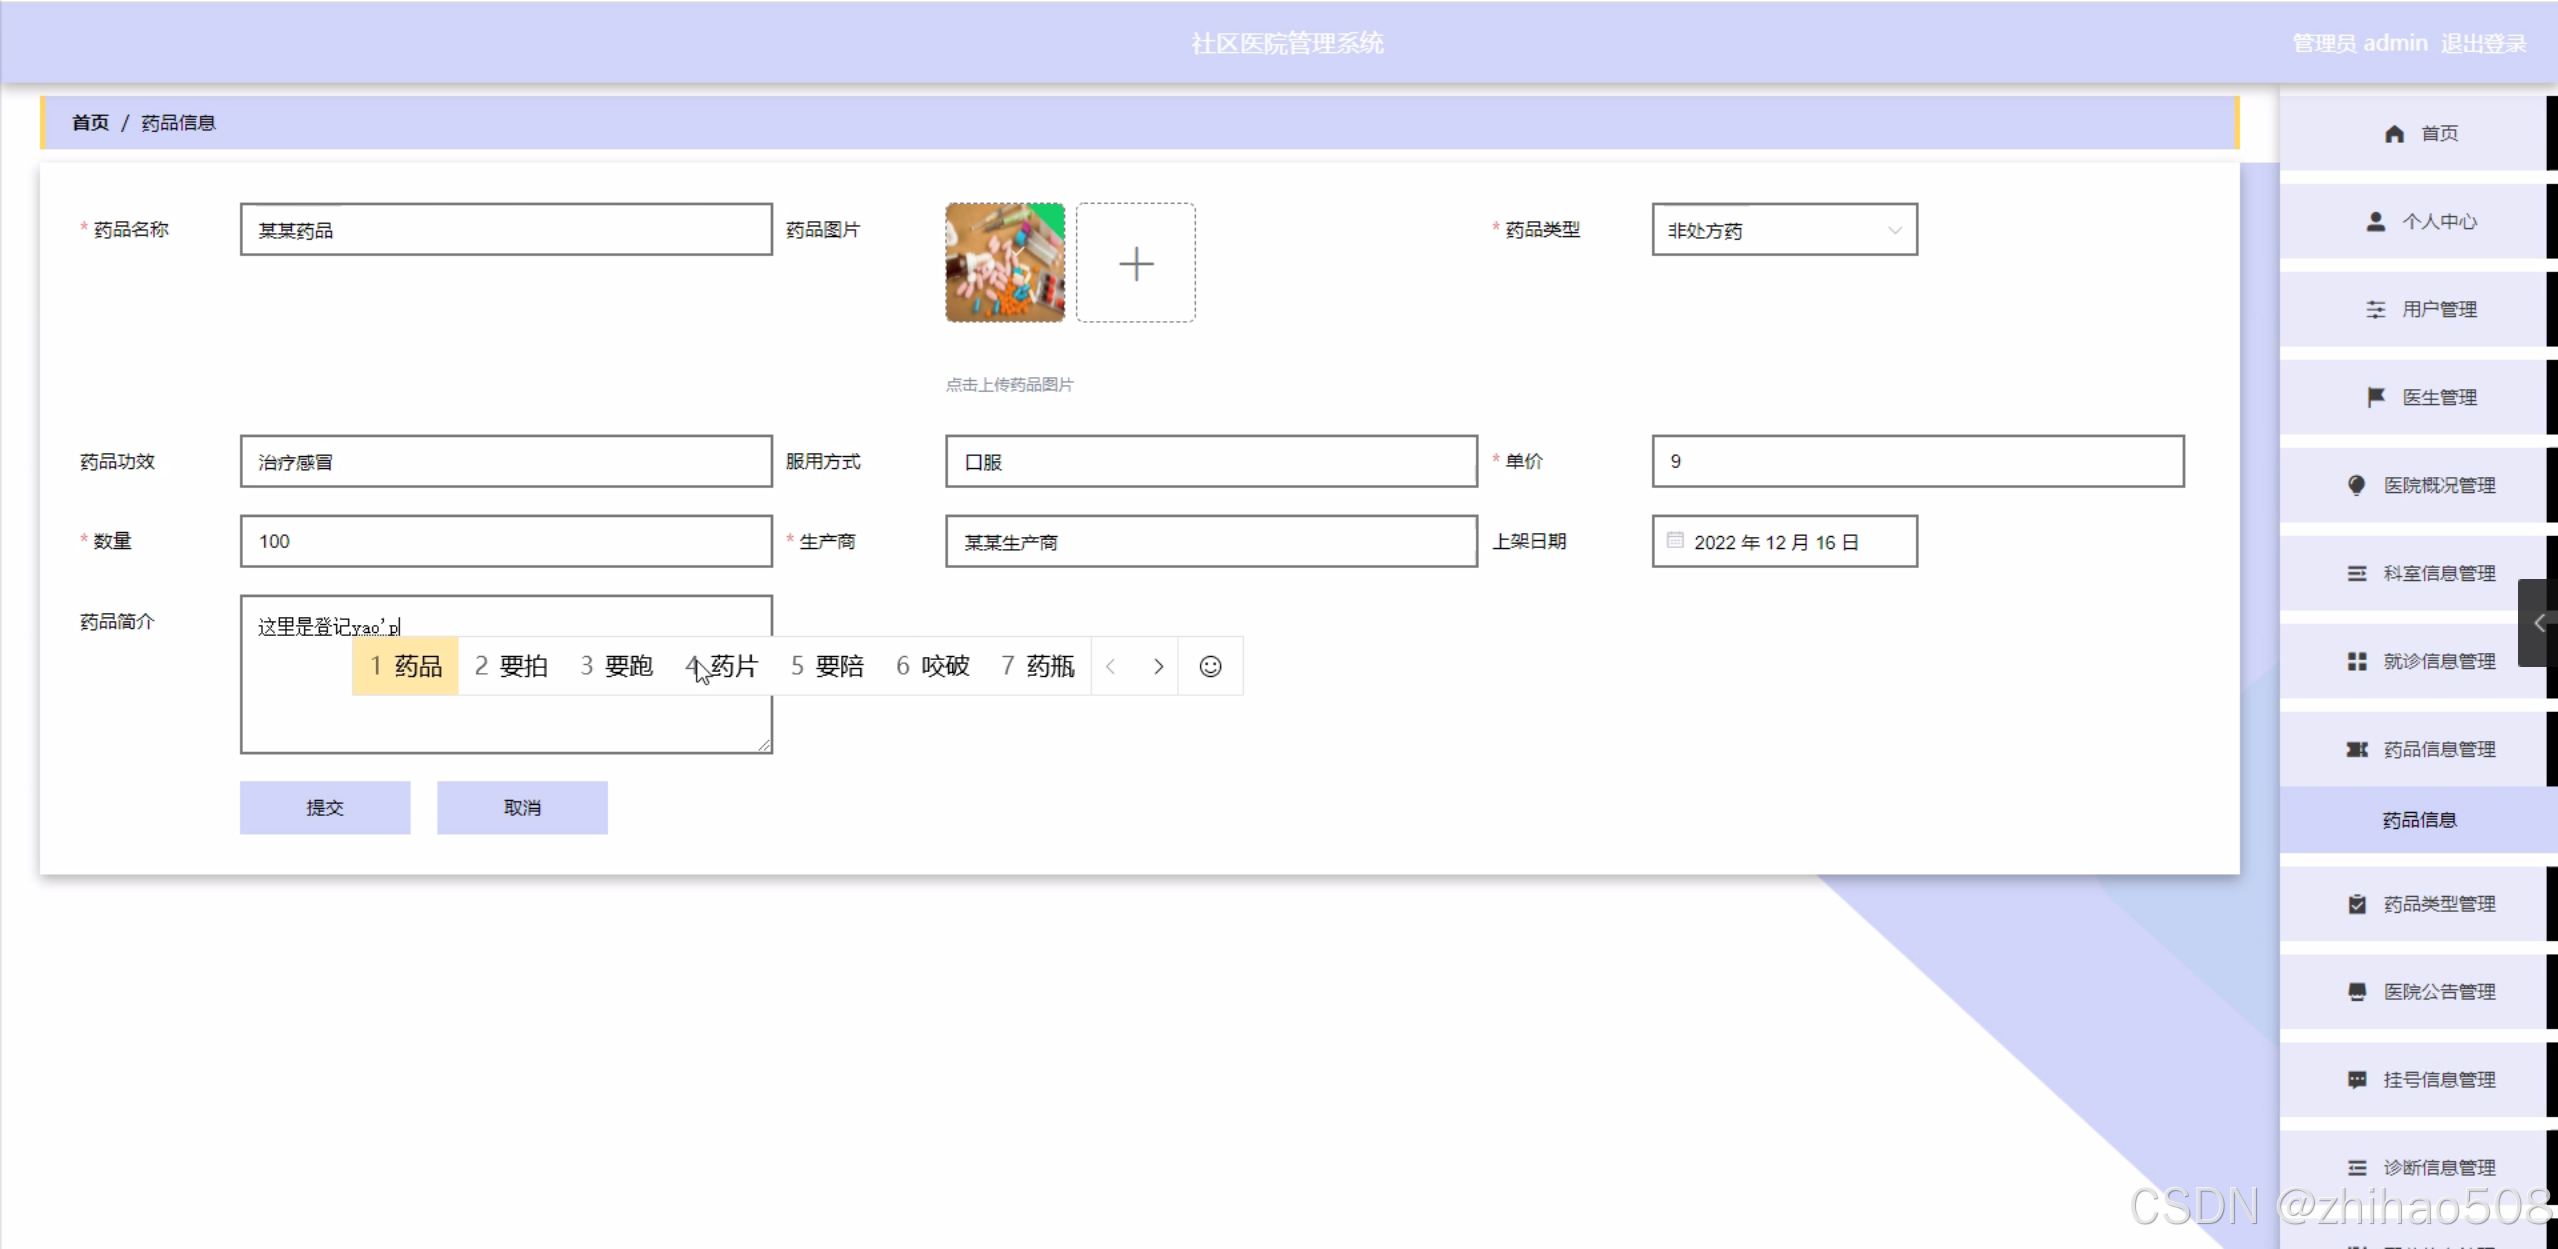Click 退出登录 logout link
2558x1249 pixels.
2483,43
